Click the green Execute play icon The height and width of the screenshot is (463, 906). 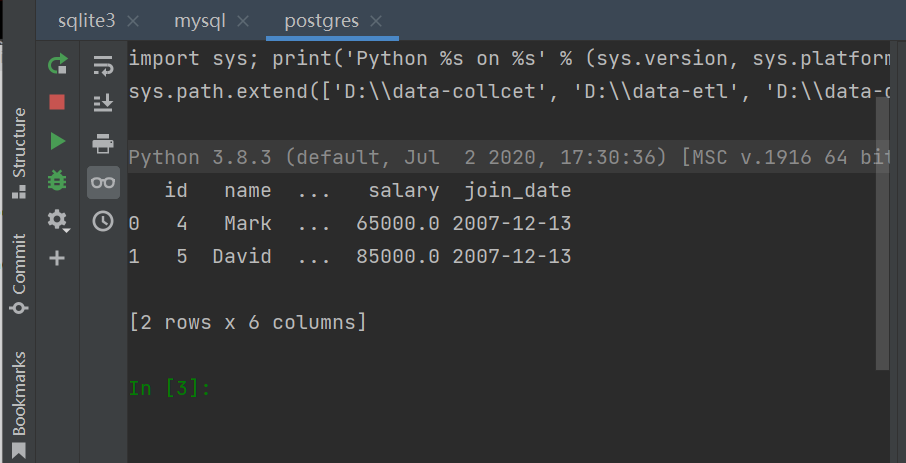[57, 141]
